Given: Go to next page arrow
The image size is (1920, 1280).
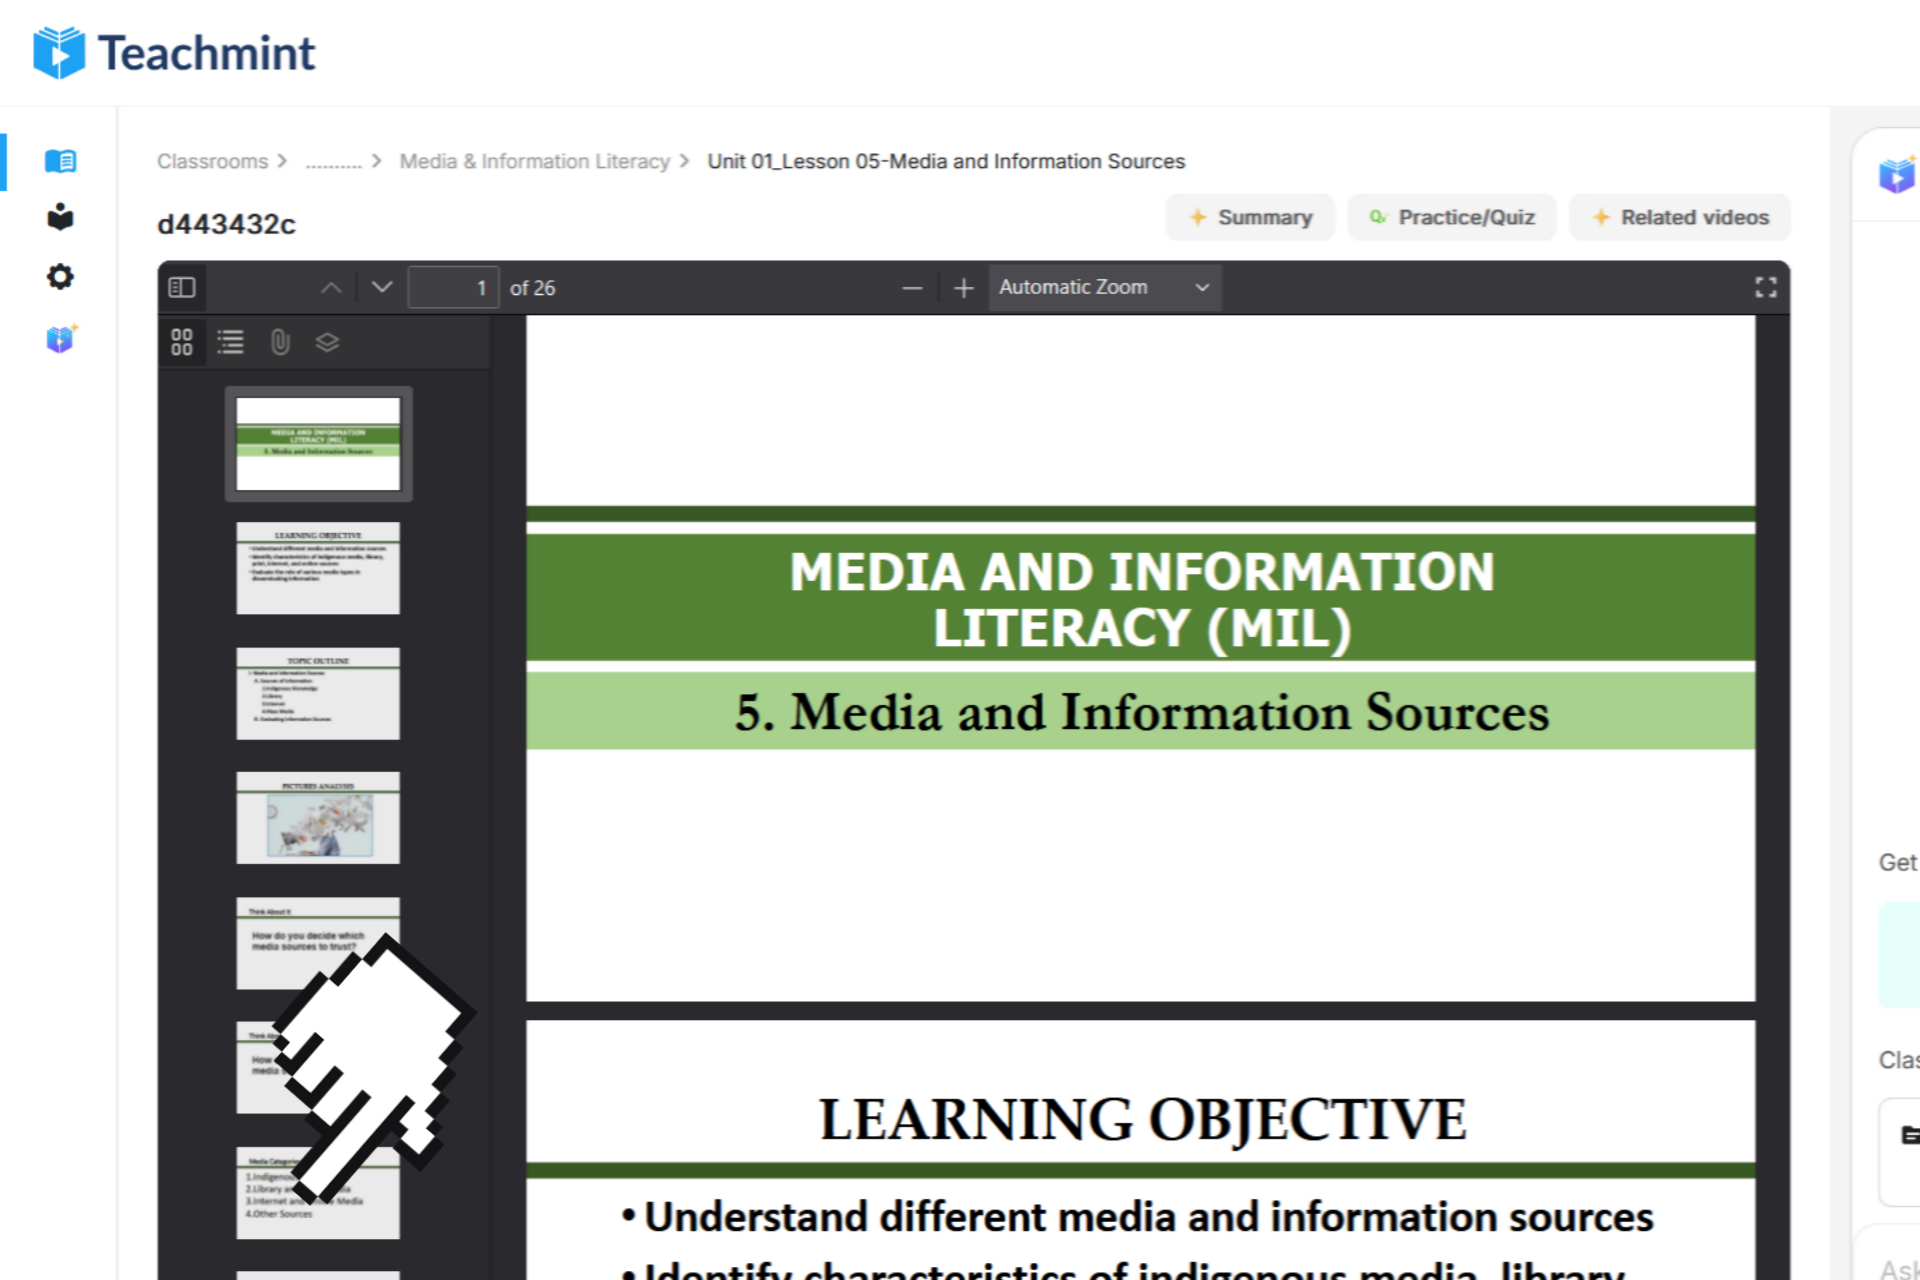Looking at the screenshot, I should tap(382, 288).
